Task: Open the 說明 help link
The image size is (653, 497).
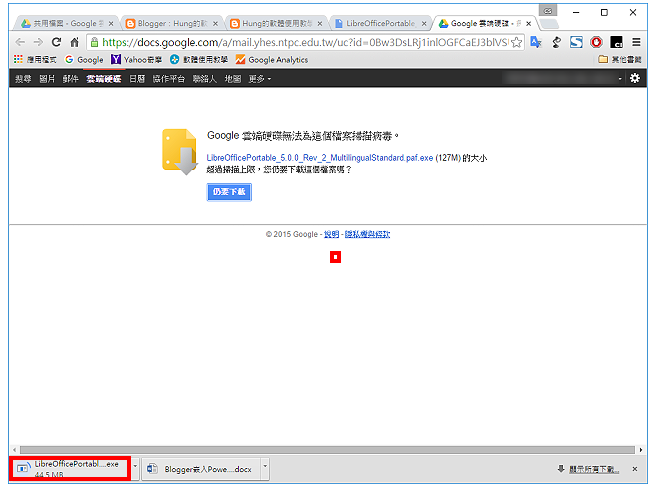Action: (x=331, y=234)
